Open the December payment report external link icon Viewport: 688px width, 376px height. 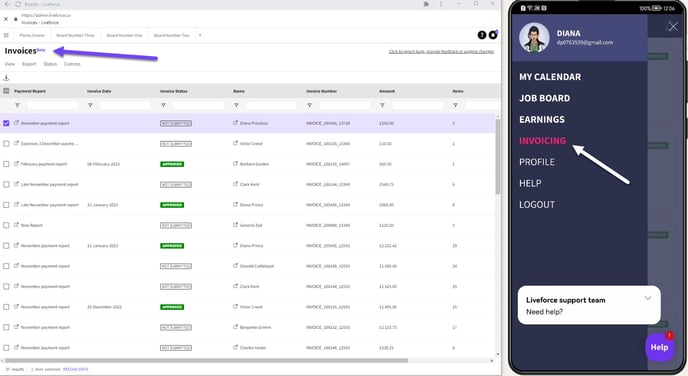(x=16, y=123)
